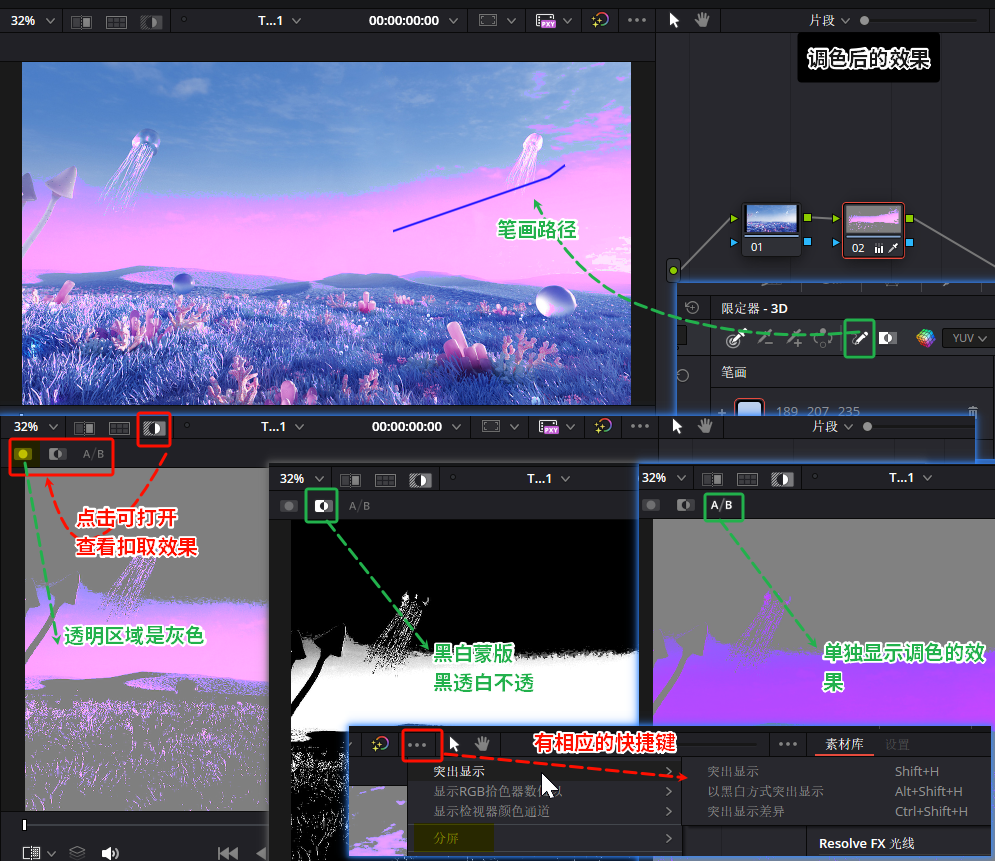Toggle highlight mode in the lower-left viewer toolbar
Image resolution: width=995 pixels, height=861 pixels.
pyautogui.click(x=154, y=428)
